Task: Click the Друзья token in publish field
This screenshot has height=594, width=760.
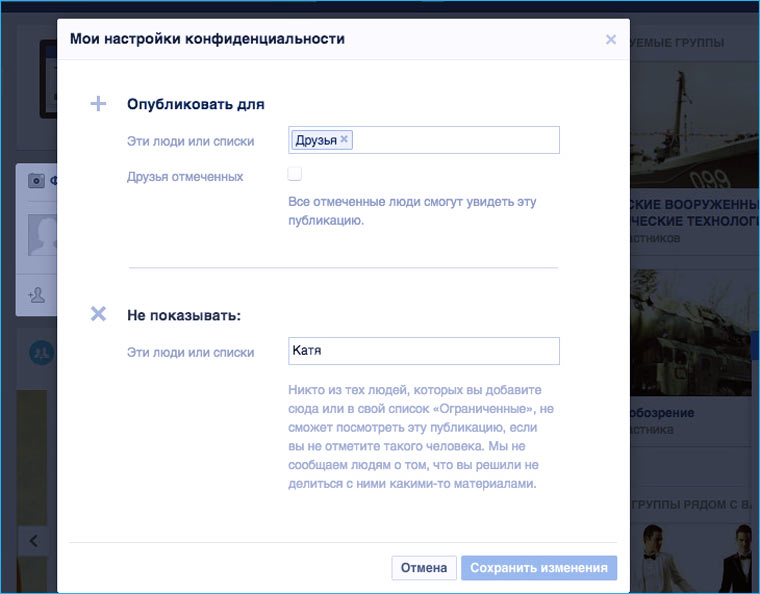Action: tap(316, 140)
